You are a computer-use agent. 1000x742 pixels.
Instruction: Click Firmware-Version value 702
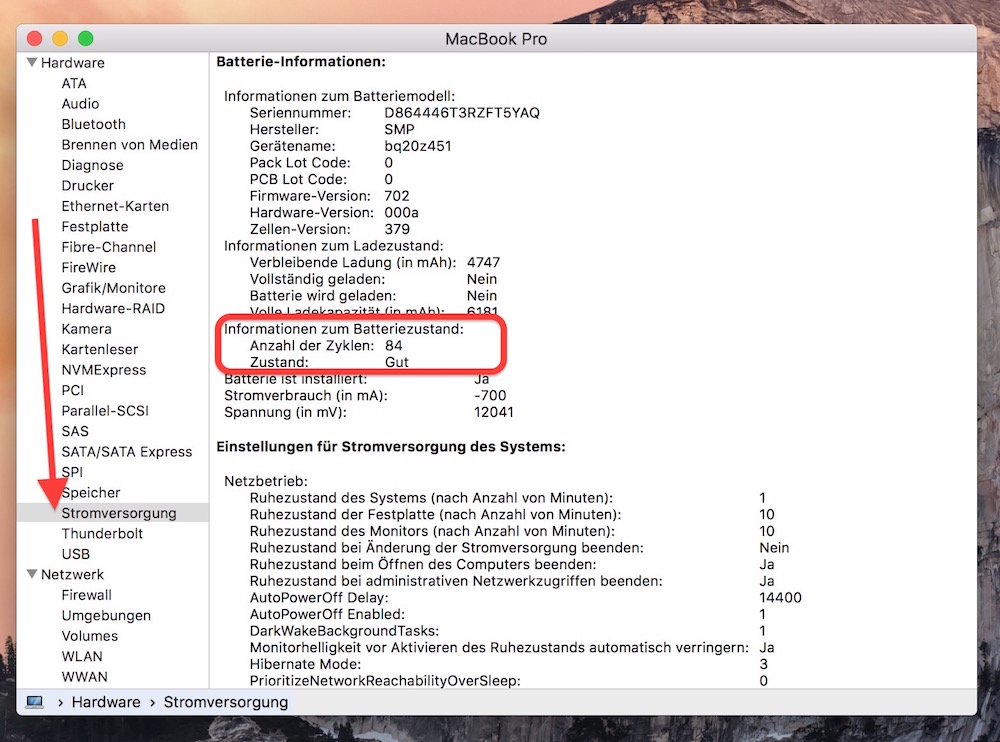pyautogui.click(x=397, y=196)
